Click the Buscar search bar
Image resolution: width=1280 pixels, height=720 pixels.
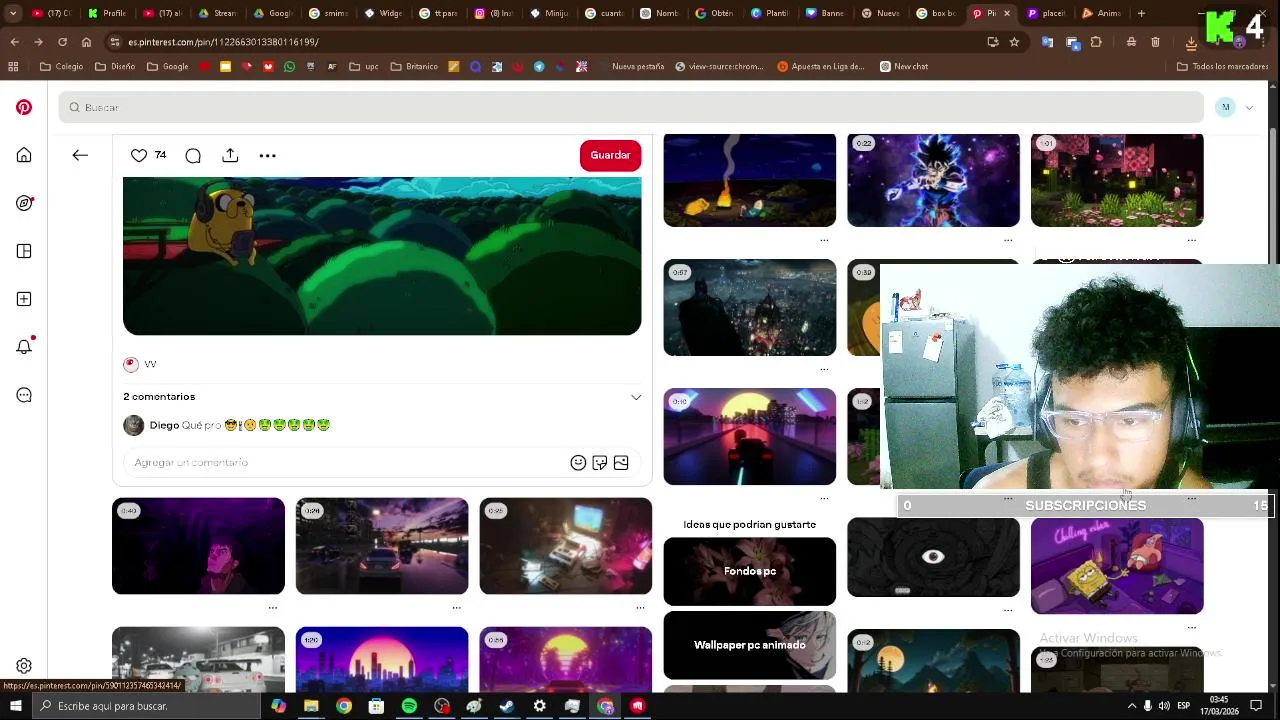point(631,107)
